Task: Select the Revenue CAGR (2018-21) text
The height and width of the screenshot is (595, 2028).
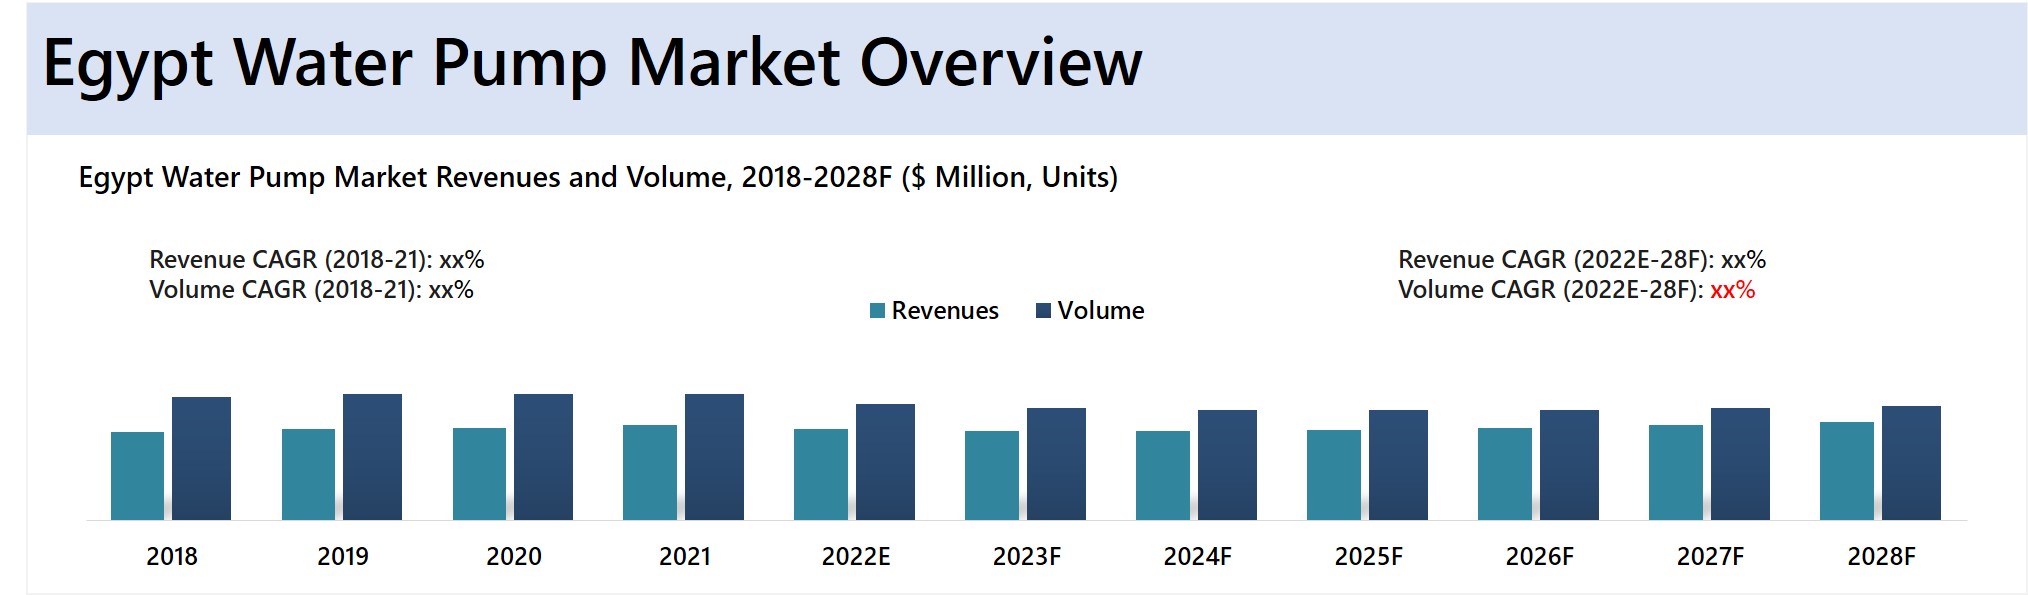Action: 316,260
